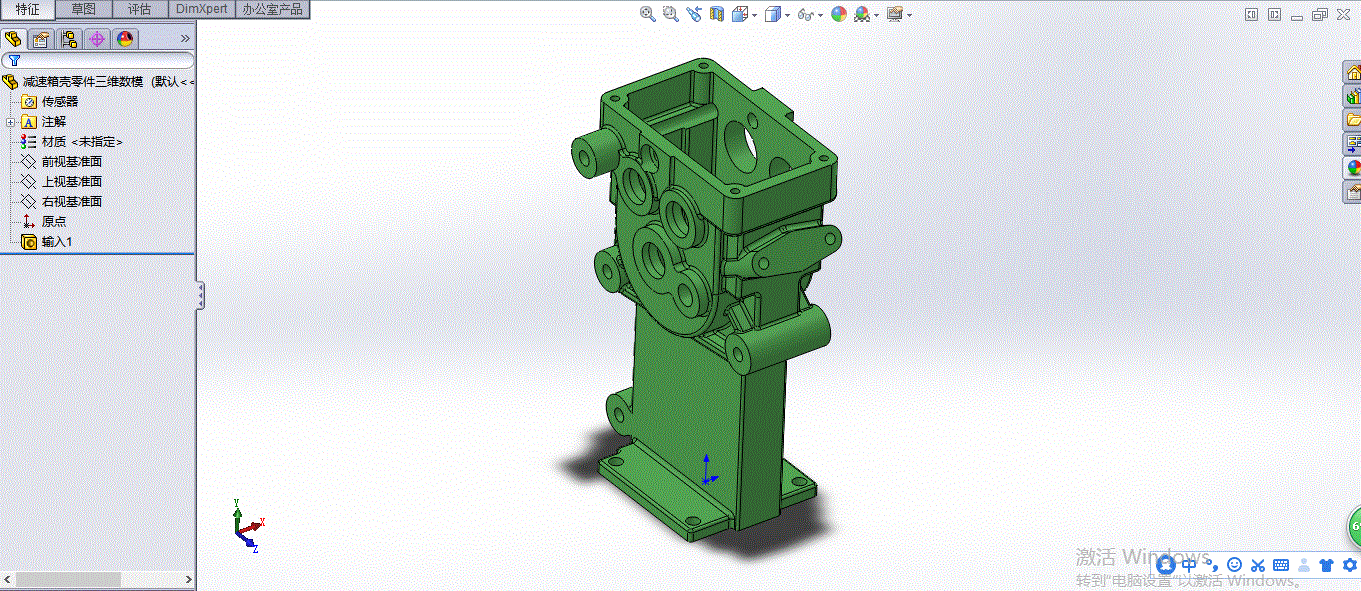Click the Display Style cube icon
The width and height of the screenshot is (1361, 591).
tap(773, 14)
